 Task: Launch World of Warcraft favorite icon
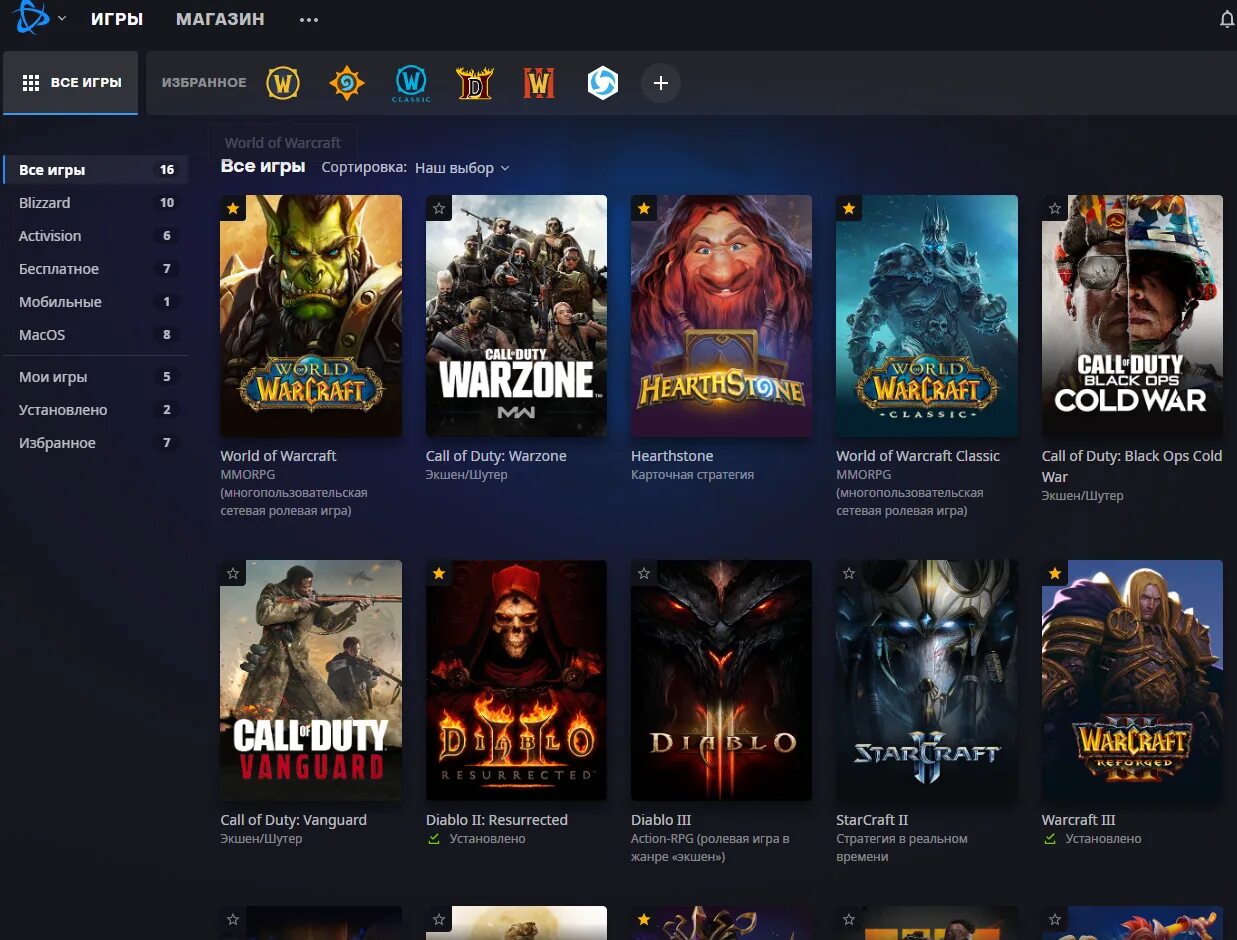[283, 83]
